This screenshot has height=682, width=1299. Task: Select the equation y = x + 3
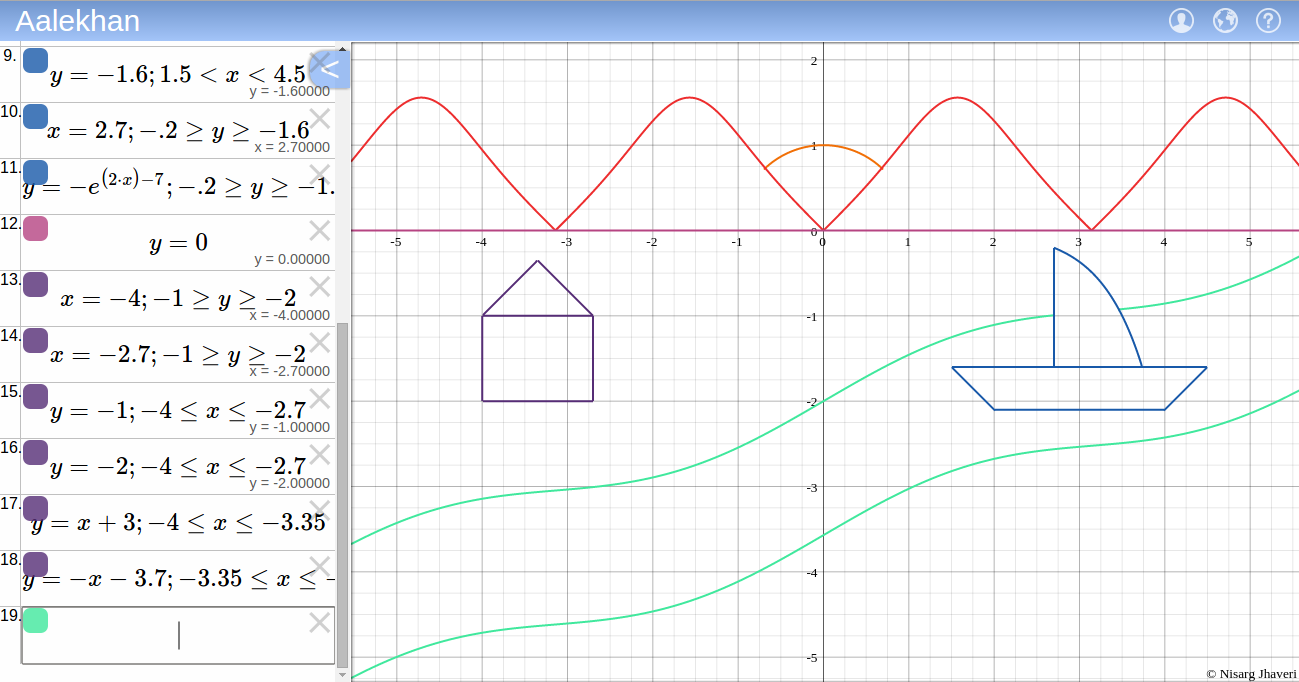click(178, 524)
